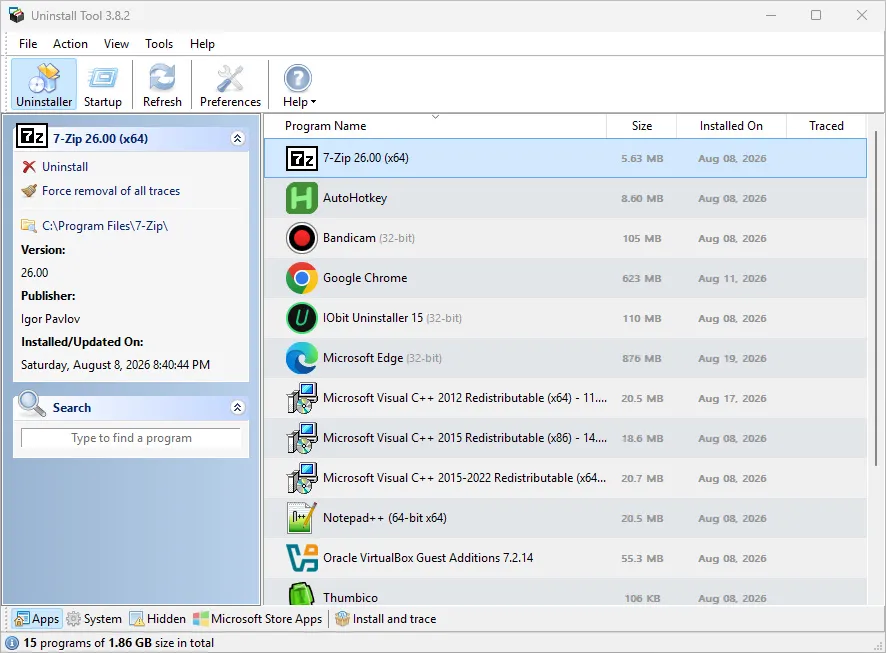Switch to the Hidden tab
The width and height of the screenshot is (886, 653).
point(158,619)
